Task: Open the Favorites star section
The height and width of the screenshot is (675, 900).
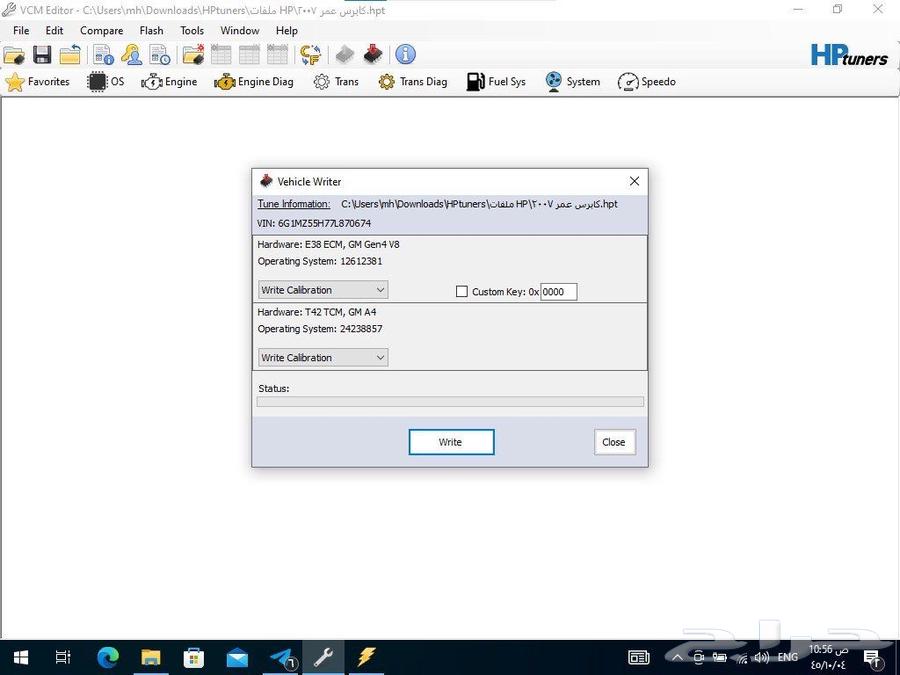Action: (x=37, y=82)
